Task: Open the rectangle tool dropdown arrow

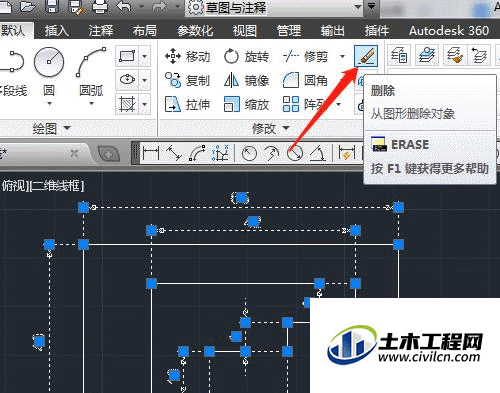Action: pos(144,56)
